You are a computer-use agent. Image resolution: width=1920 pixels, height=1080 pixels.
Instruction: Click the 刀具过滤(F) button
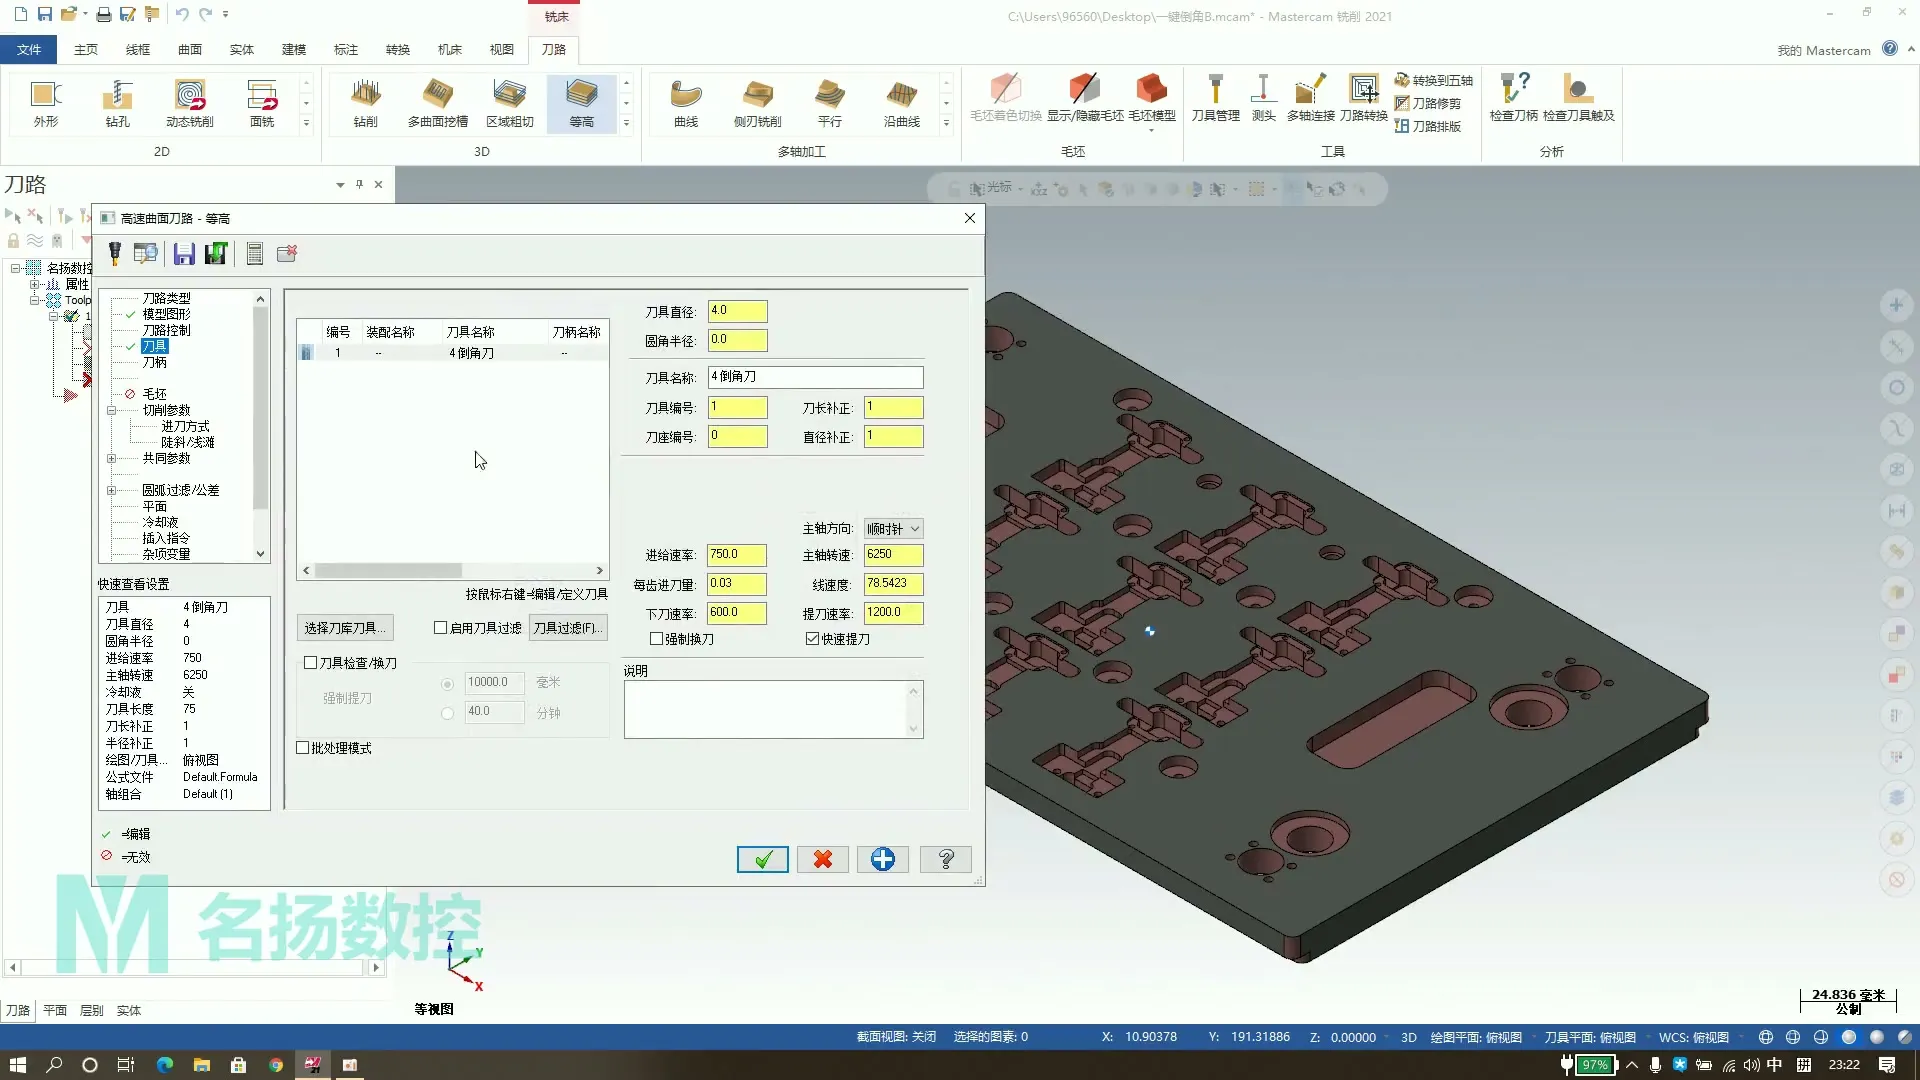[x=567, y=628]
